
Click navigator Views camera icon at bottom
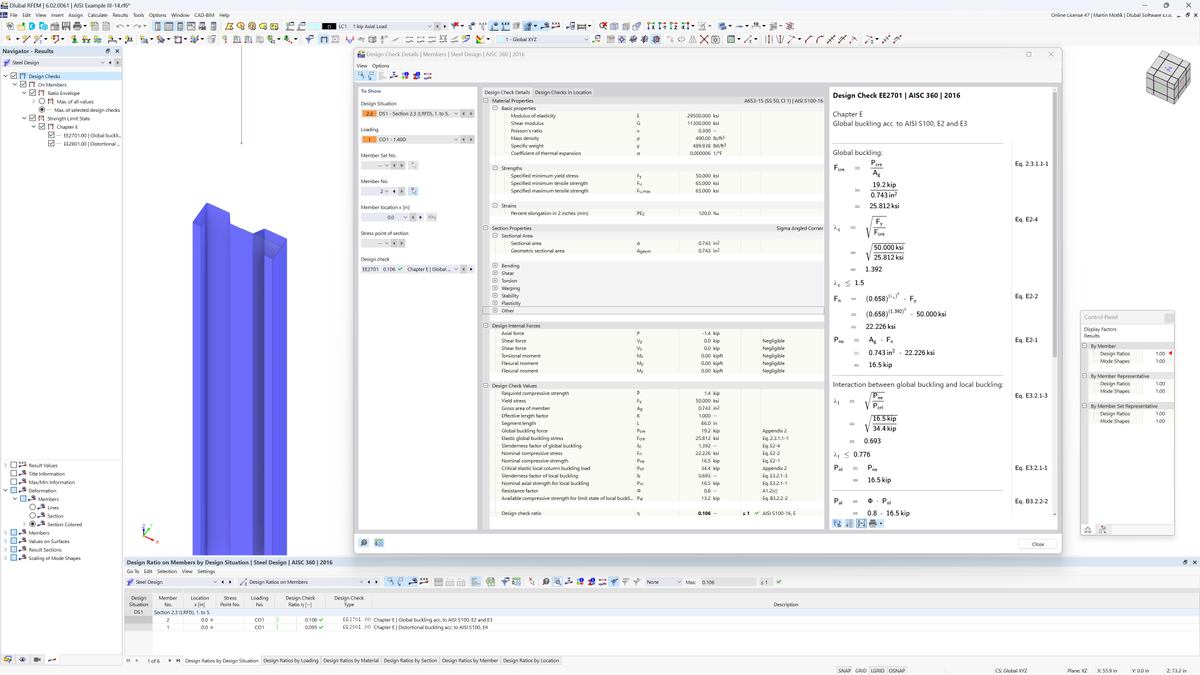pyautogui.click(x=38, y=660)
